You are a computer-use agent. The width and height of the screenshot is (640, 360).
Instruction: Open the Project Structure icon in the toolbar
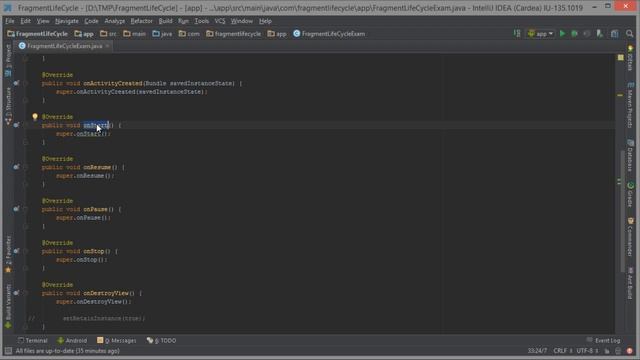(615, 34)
